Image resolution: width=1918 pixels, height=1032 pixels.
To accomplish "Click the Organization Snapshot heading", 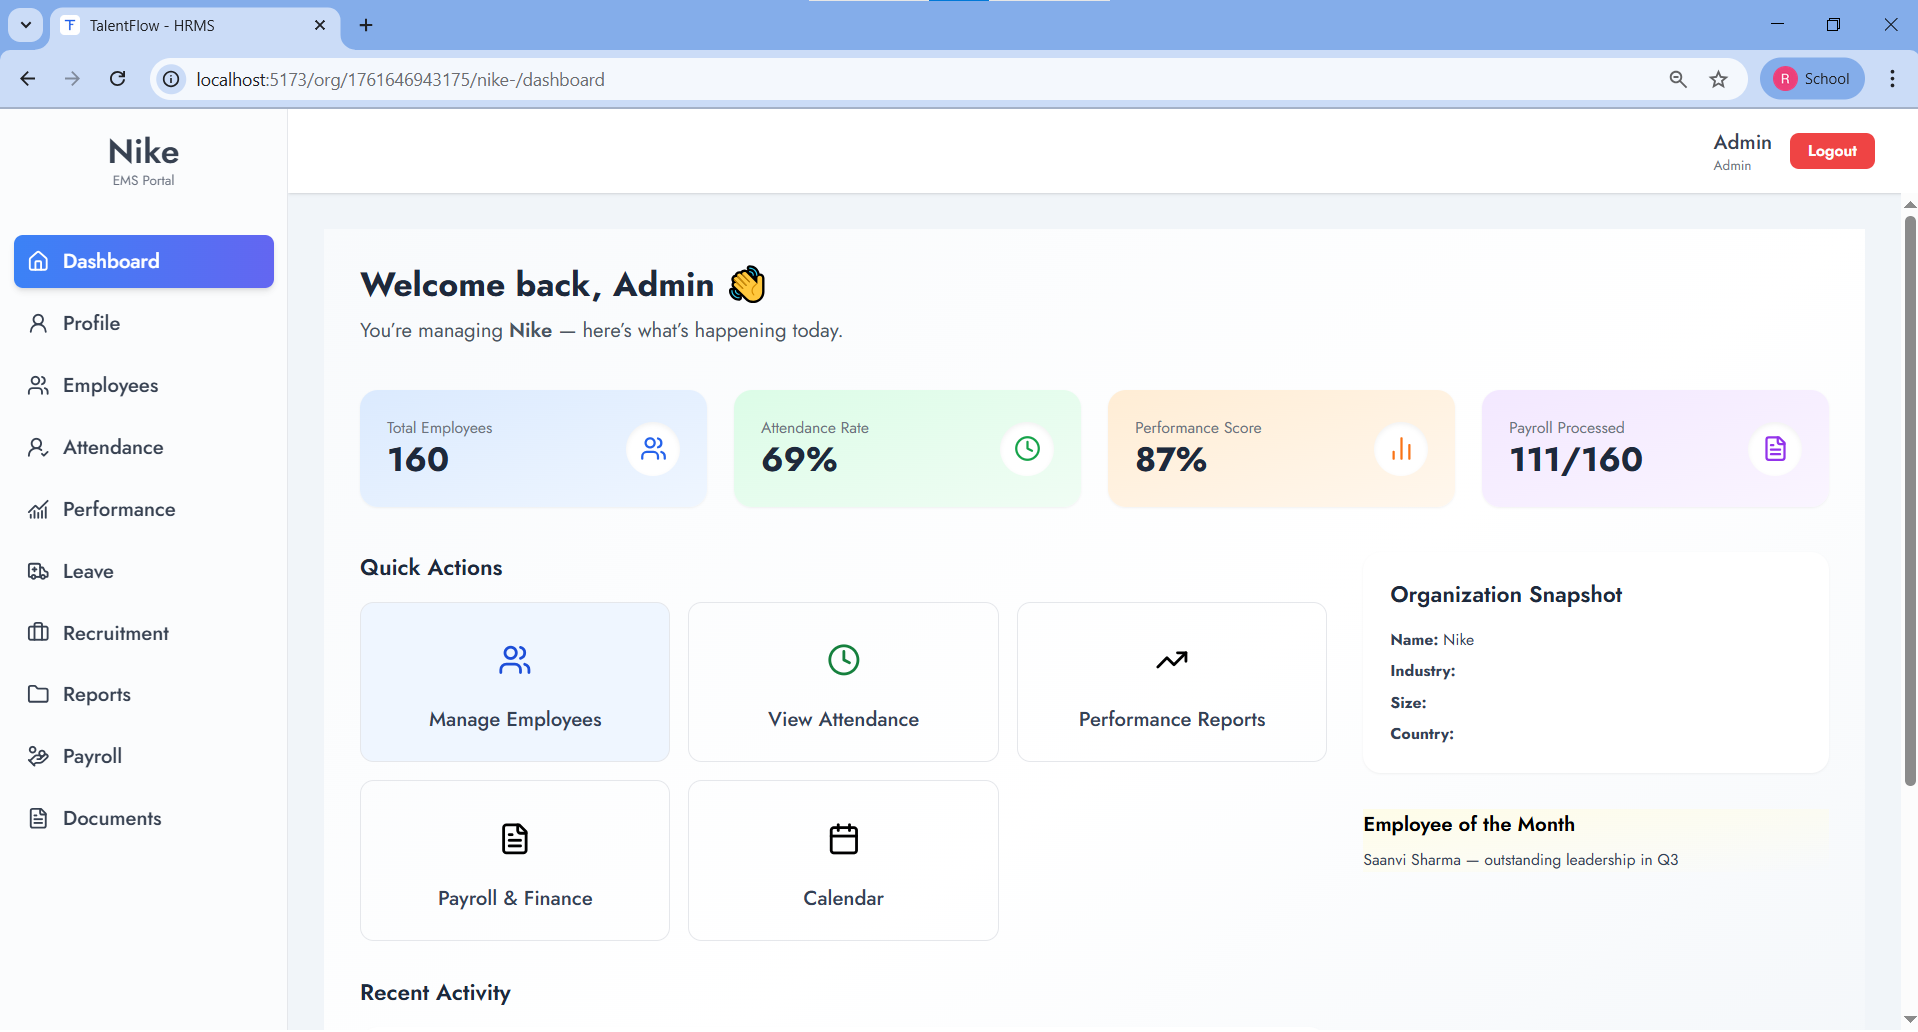I will click(1506, 595).
